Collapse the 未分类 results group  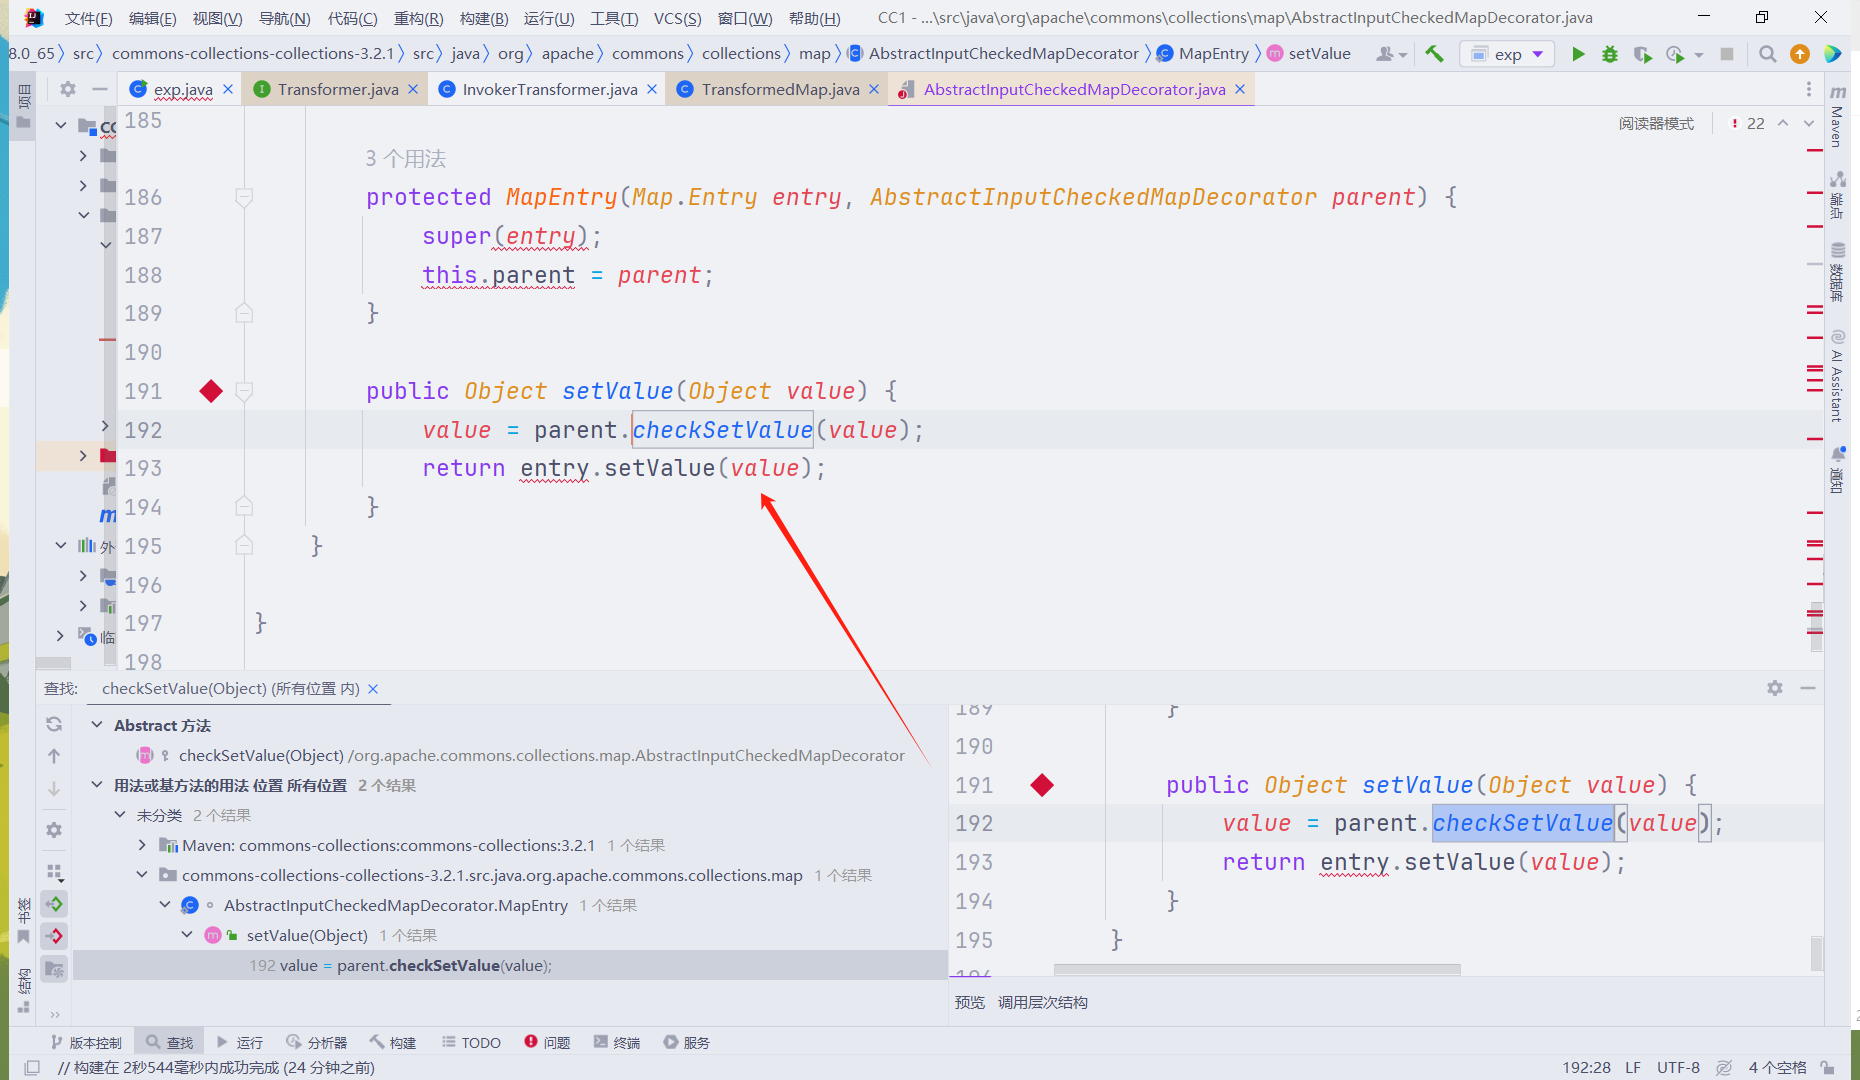click(x=120, y=815)
